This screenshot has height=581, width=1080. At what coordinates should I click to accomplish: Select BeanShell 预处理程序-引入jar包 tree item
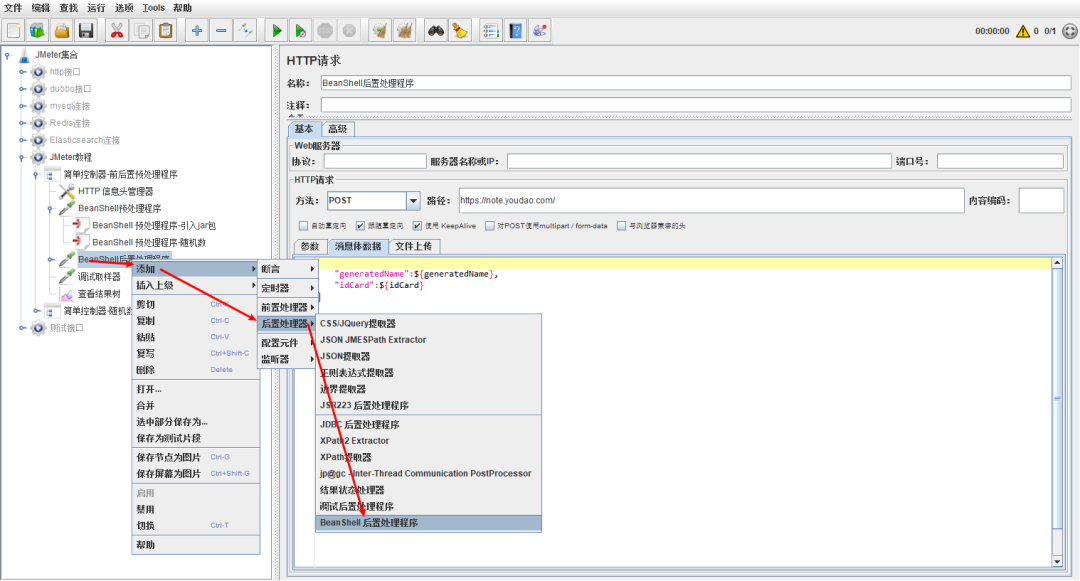click(x=154, y=225)
